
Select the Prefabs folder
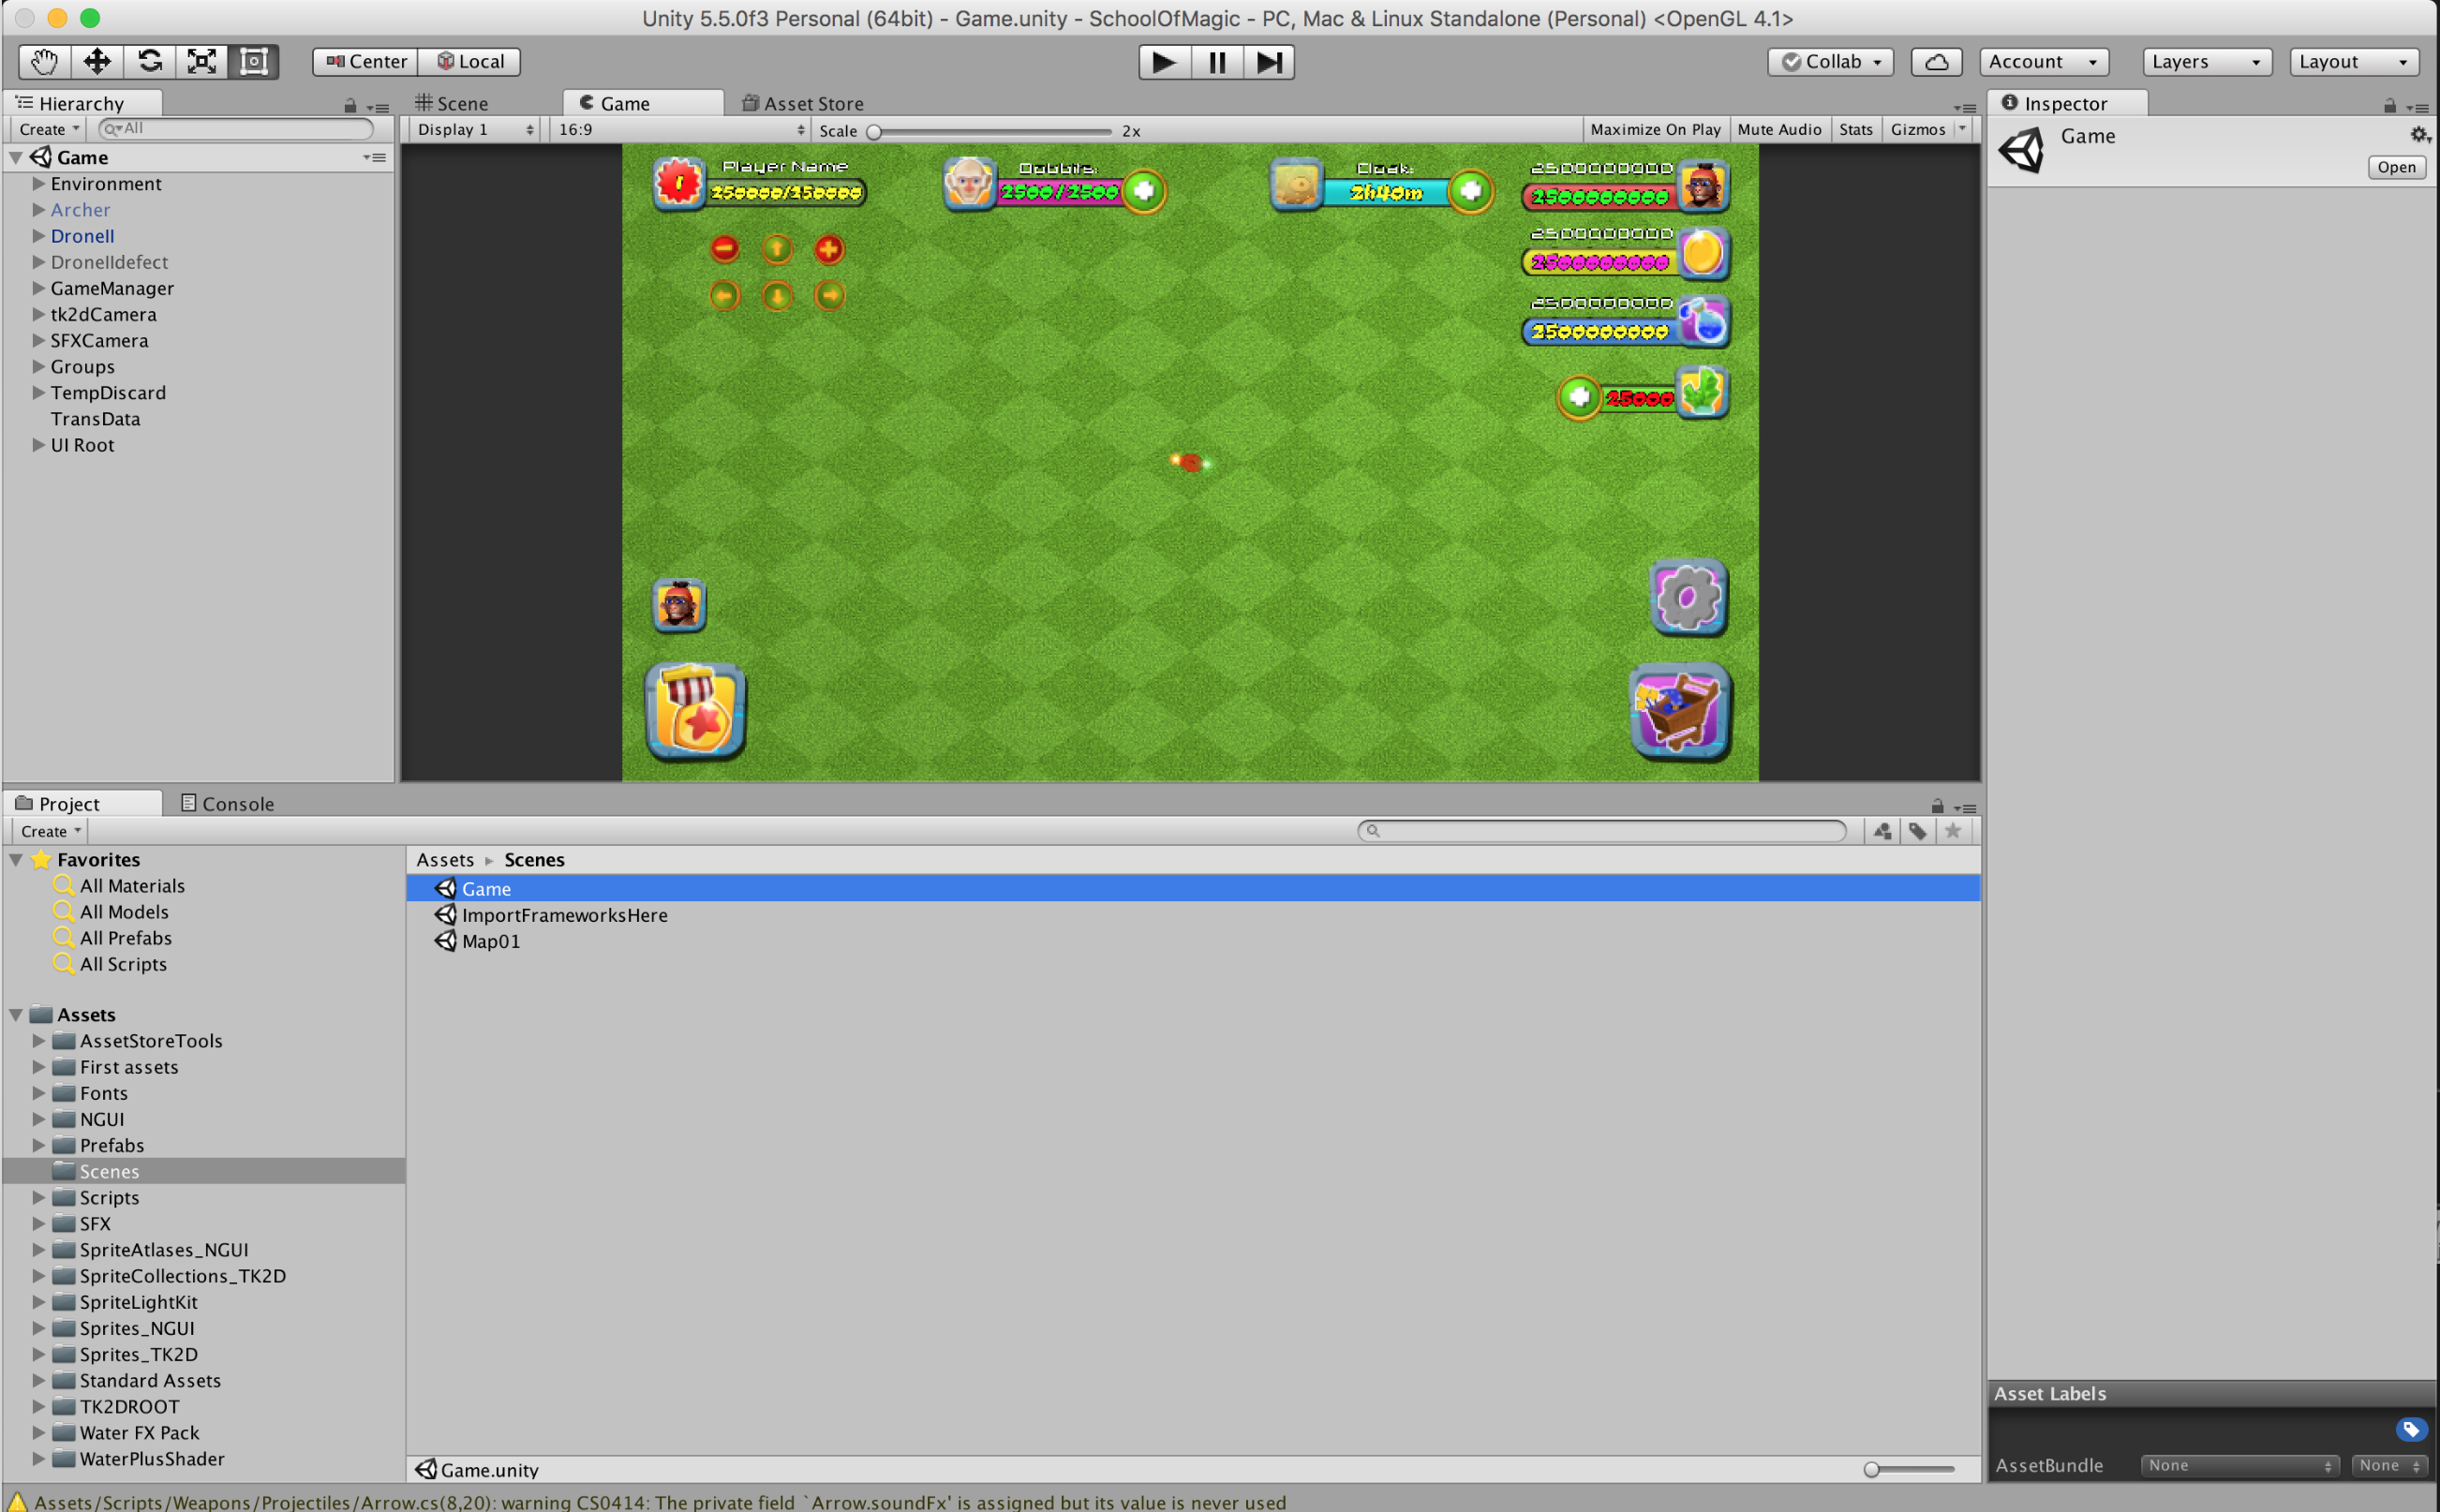pos(111,1145)
